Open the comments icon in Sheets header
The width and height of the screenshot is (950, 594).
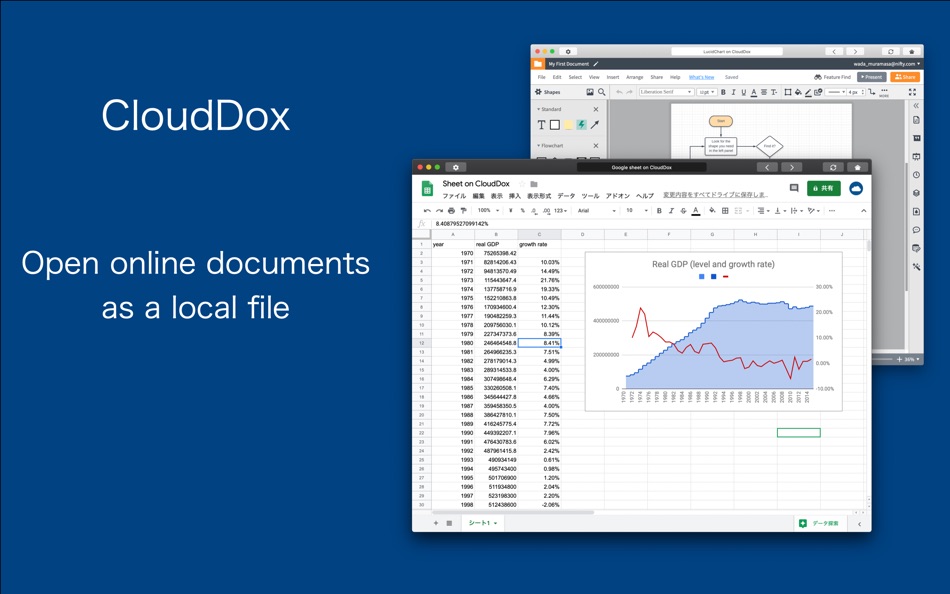pos(794,189)
